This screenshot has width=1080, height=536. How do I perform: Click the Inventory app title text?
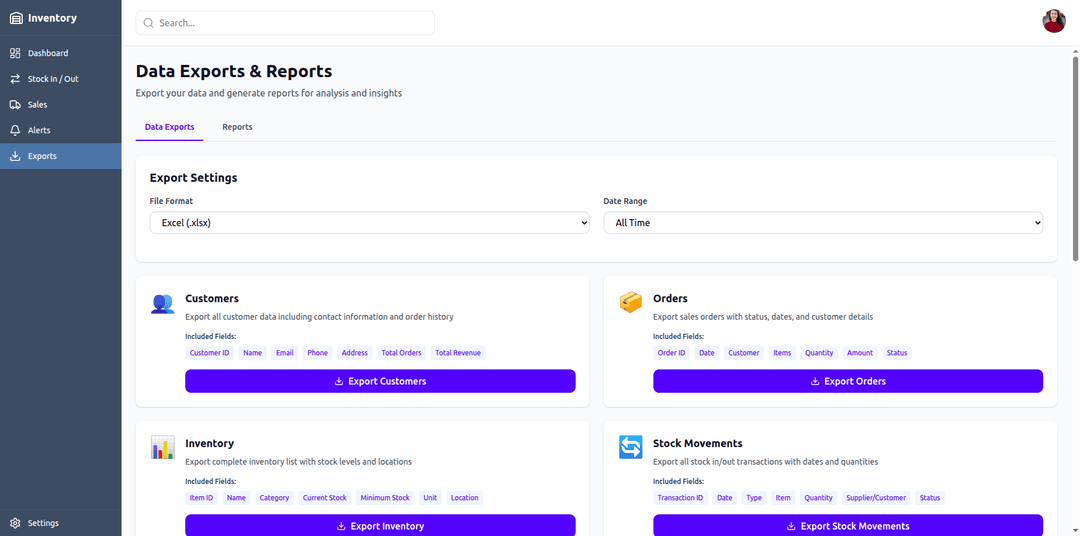[52, 19]
